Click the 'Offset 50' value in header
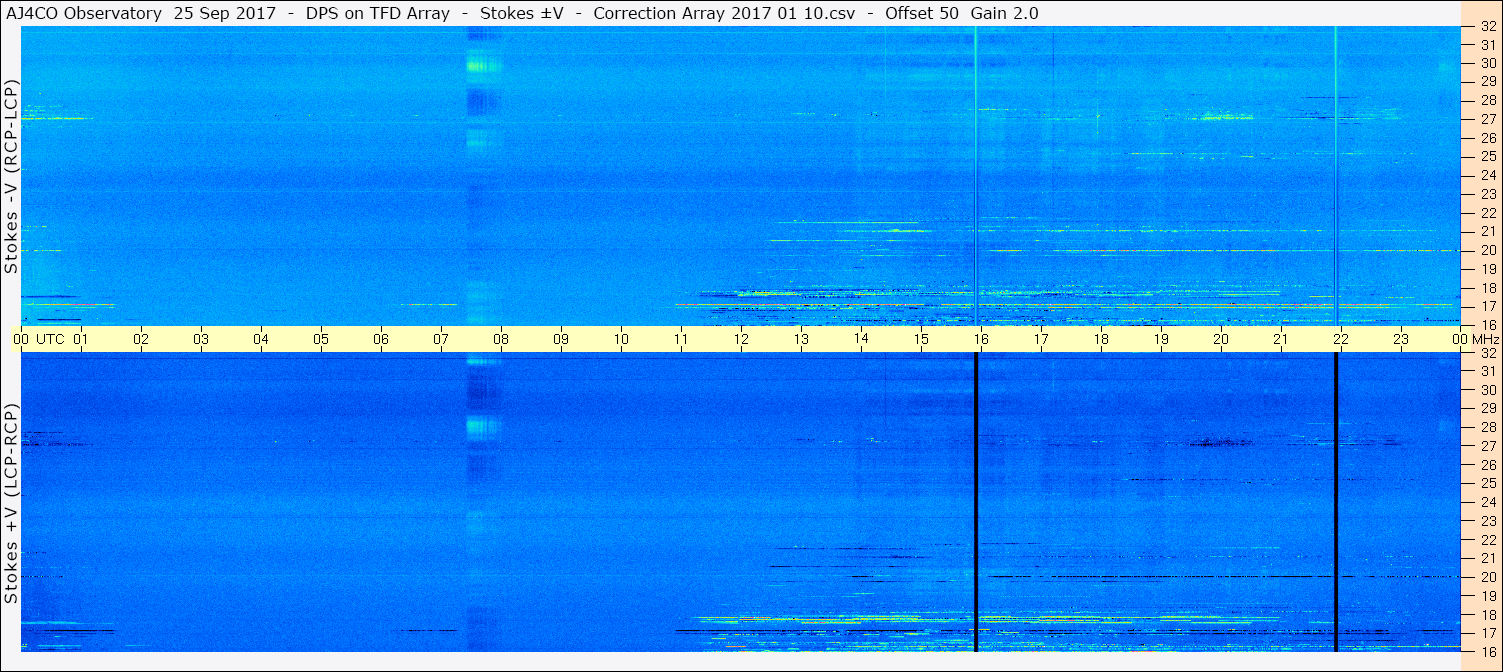This screenshot has height=672, width=1503. click(x=921, y=13)
